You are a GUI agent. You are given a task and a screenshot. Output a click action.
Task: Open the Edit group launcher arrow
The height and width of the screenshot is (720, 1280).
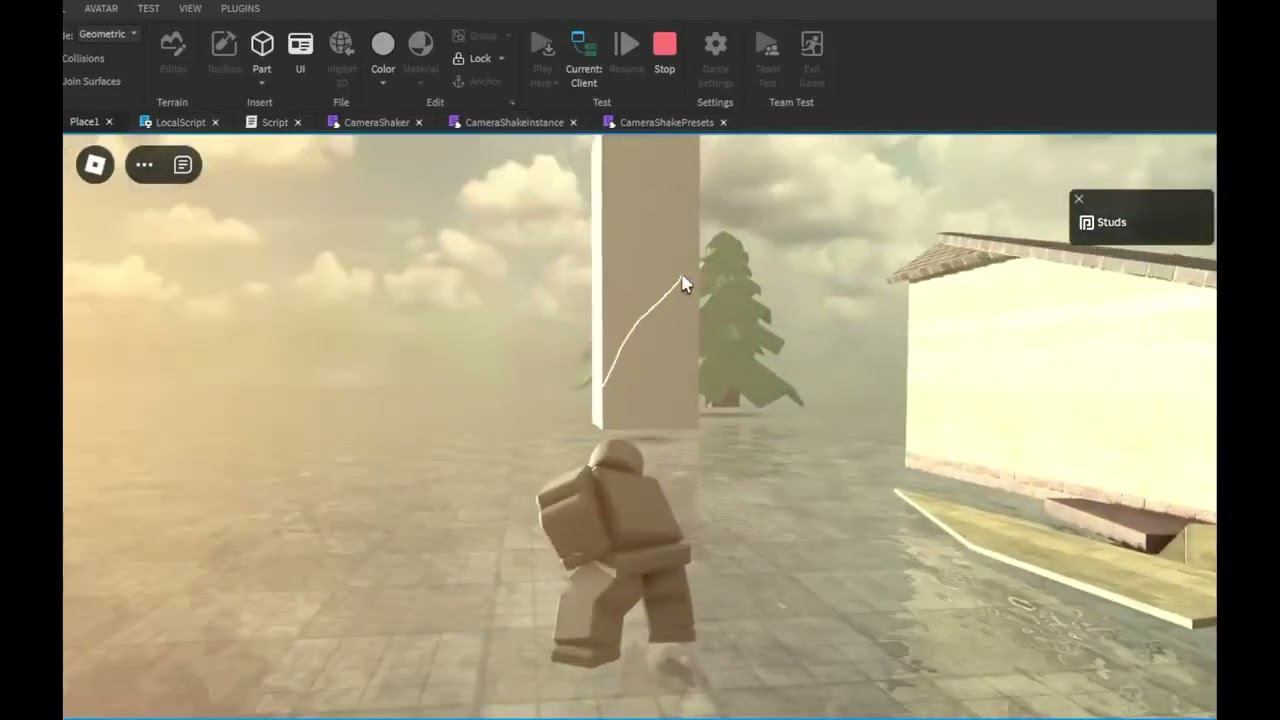pyautogui.click(x=512, y=103)
